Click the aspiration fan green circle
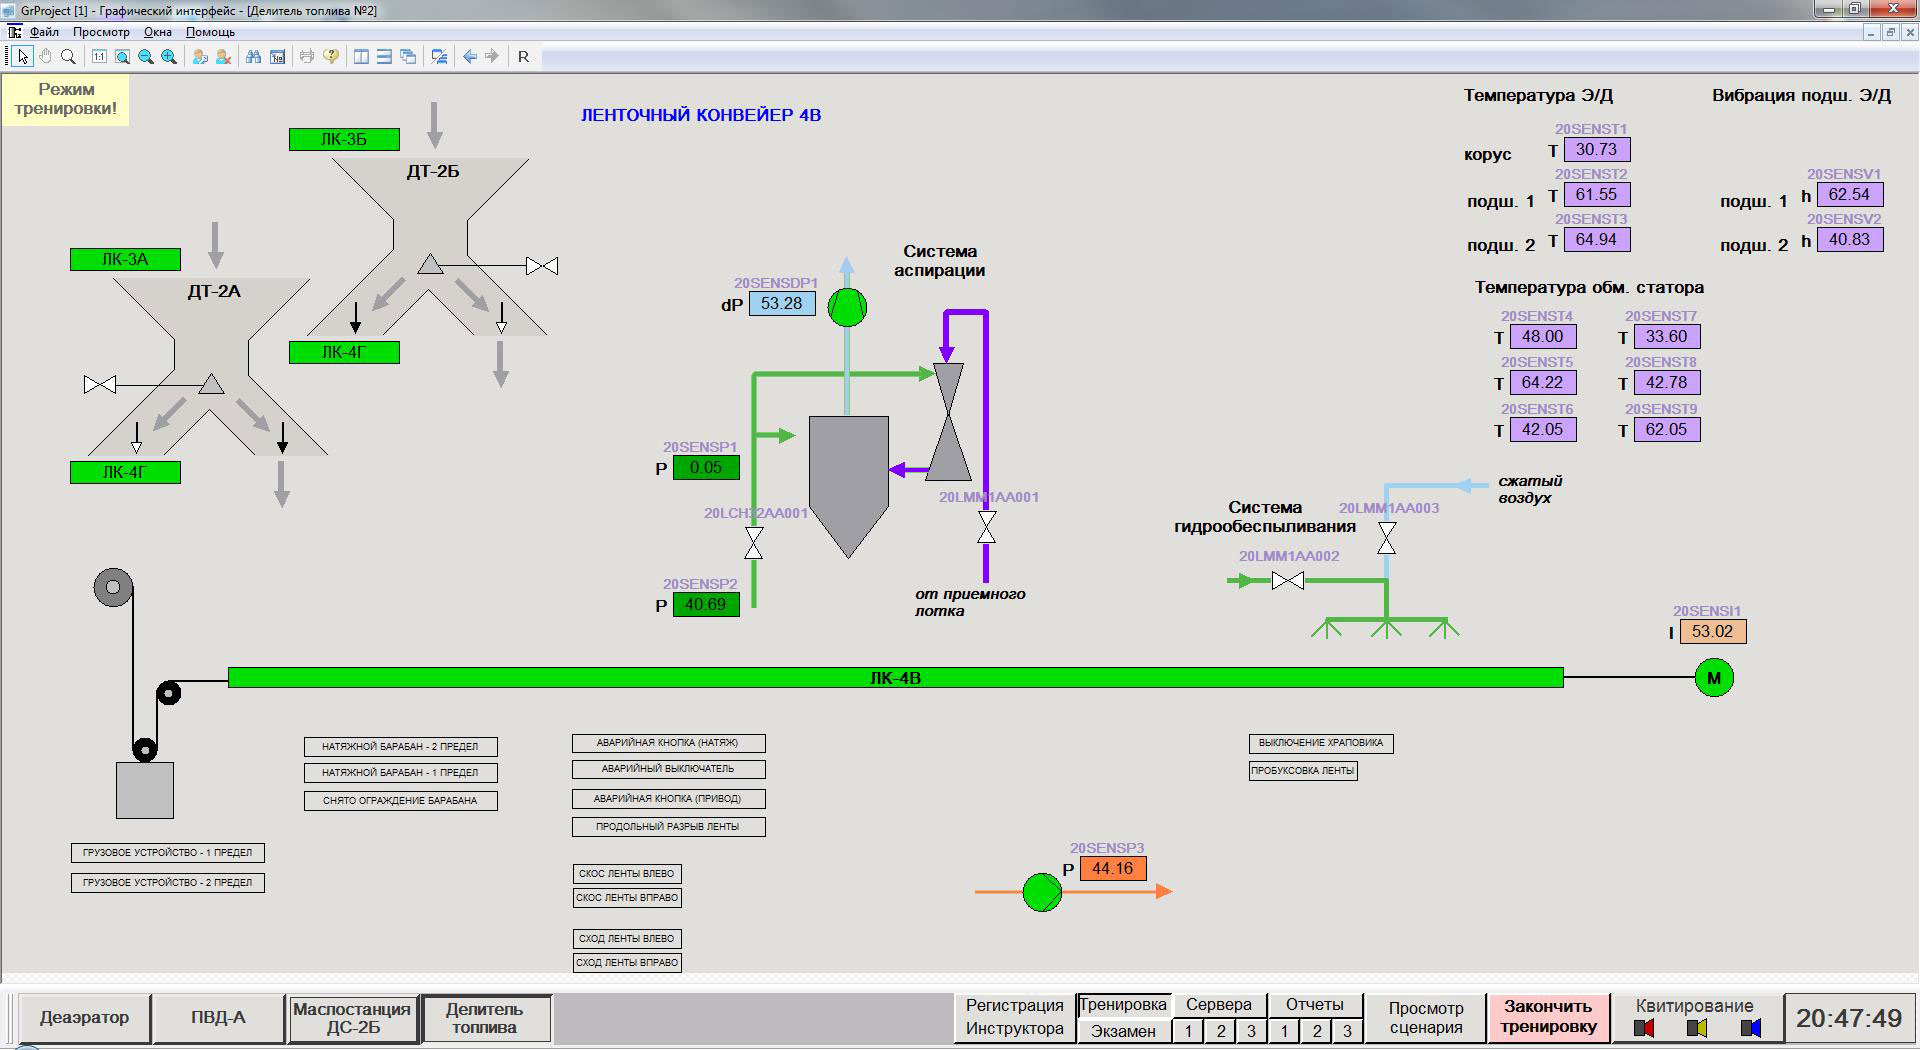This screenshot has width=1920, height=1050. pos(848,307)
